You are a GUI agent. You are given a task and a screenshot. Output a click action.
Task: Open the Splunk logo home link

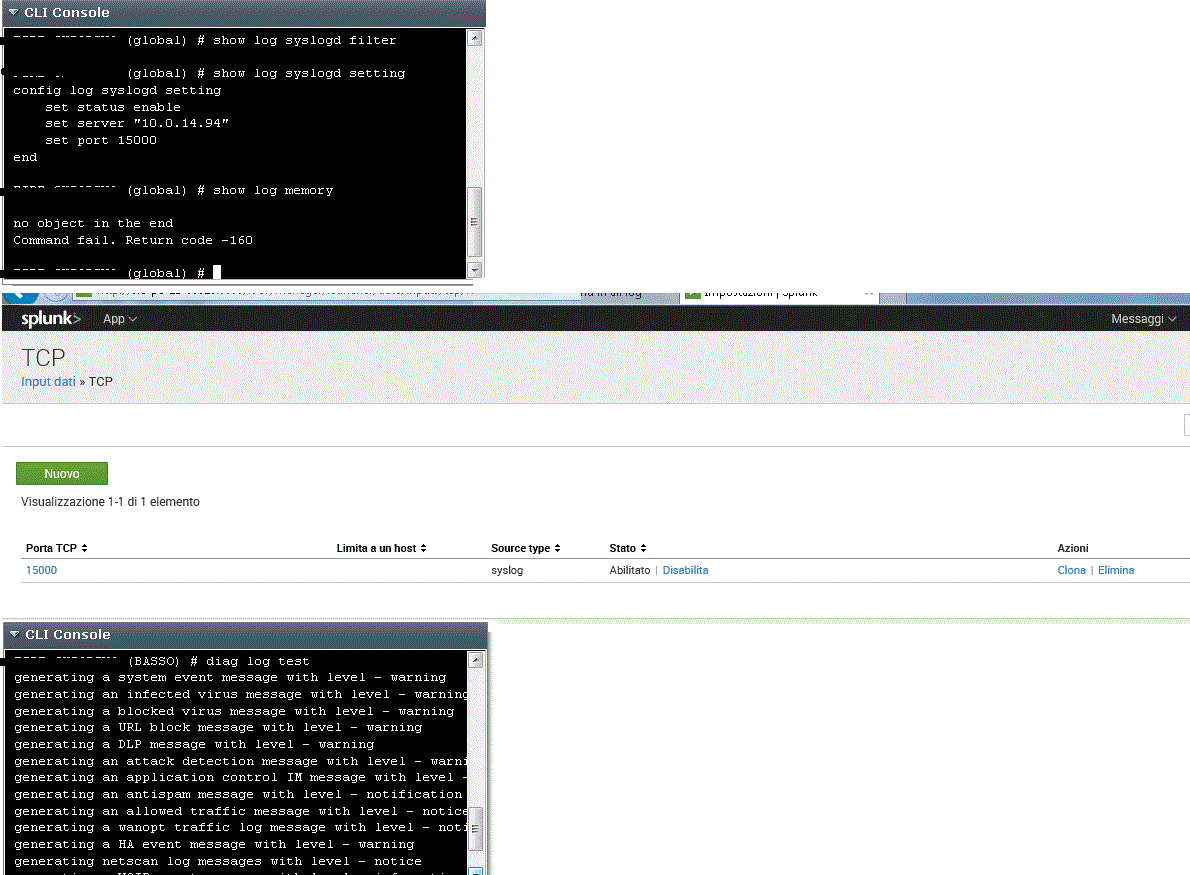coord(51,319)
